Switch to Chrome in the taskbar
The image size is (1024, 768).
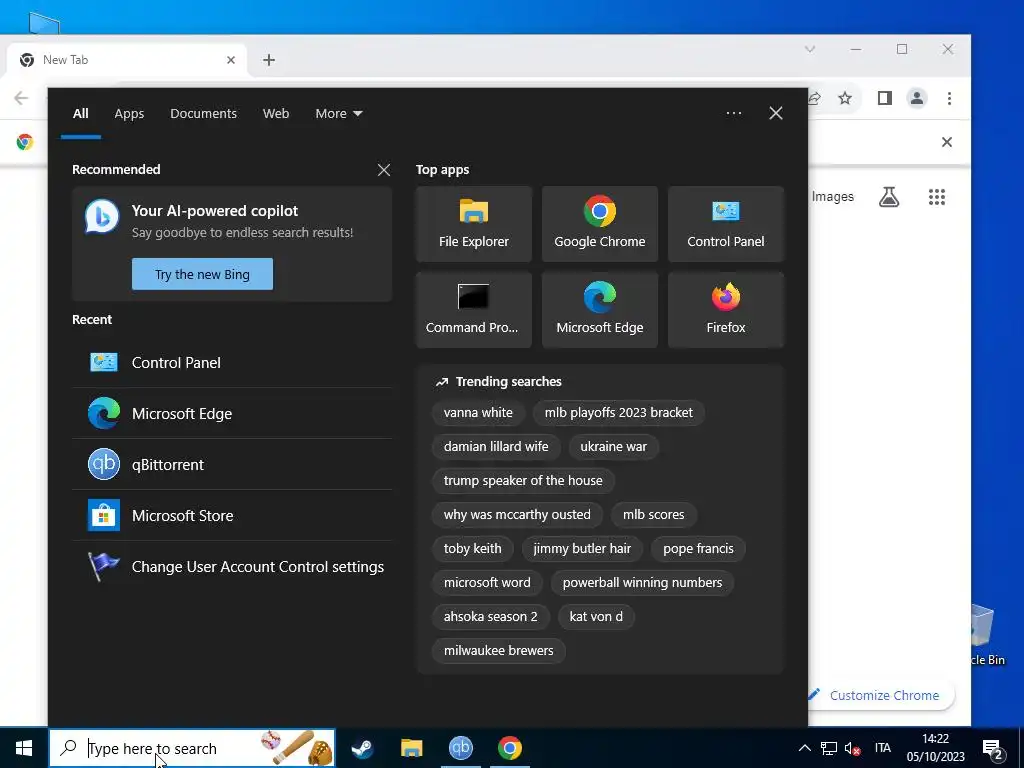point(509,748)
